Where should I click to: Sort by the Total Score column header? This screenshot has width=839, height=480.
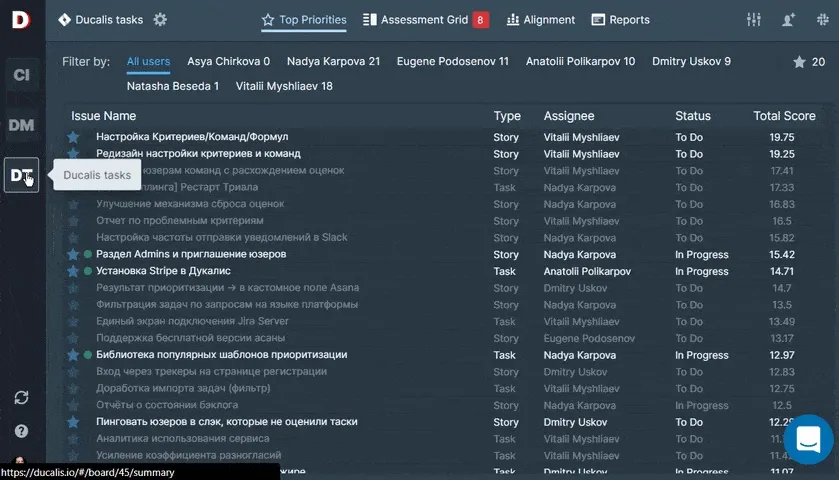coord(784,116)
